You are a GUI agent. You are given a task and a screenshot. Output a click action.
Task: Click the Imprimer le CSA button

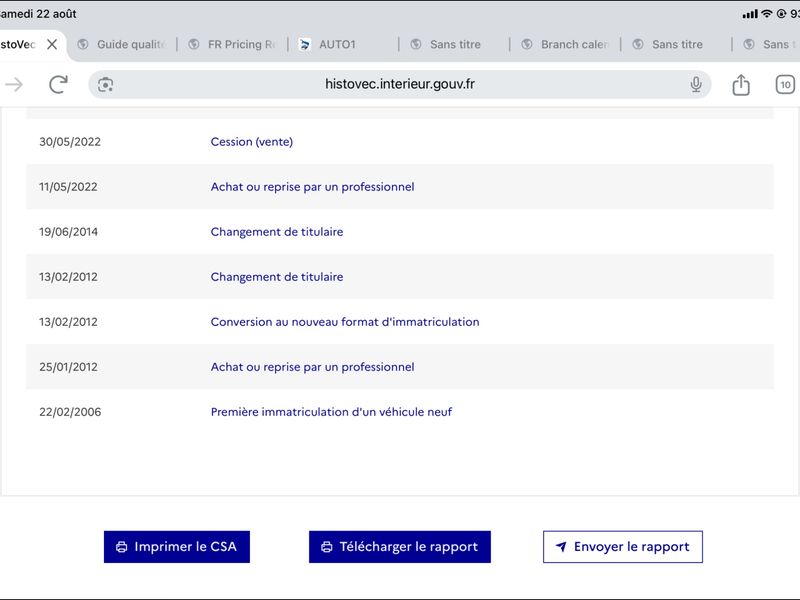[177, 547]
